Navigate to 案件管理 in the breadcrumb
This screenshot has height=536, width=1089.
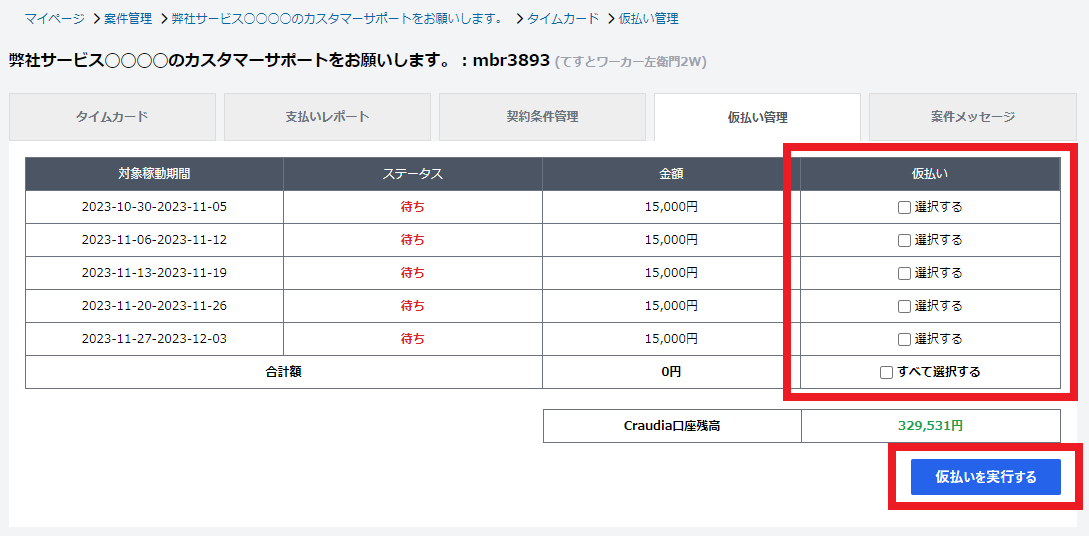[128, 19]
